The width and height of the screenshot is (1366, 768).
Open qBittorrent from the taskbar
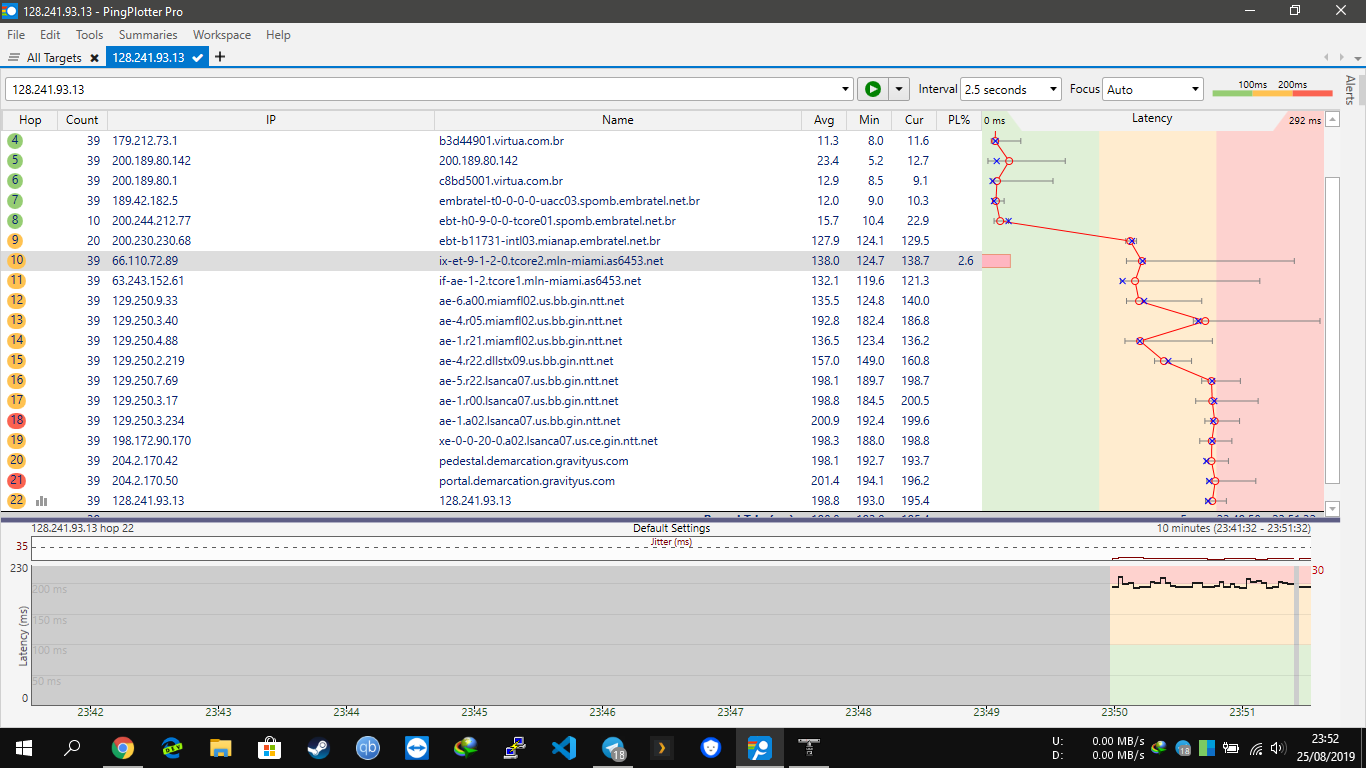pyautogui.click(x=368, y=747)
